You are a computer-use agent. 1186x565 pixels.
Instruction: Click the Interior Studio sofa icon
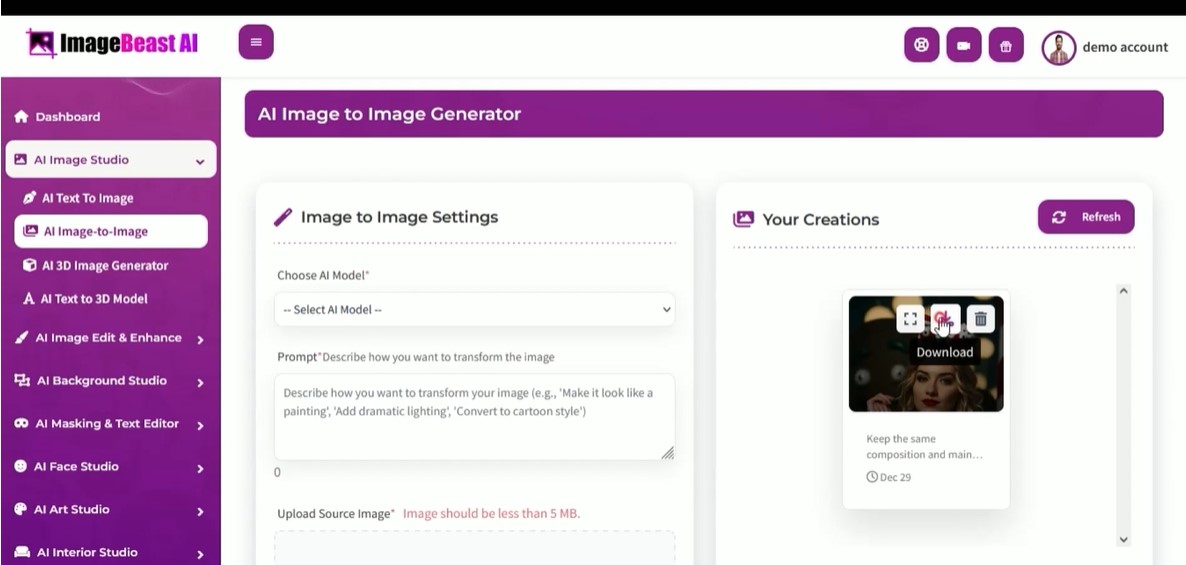22,552
